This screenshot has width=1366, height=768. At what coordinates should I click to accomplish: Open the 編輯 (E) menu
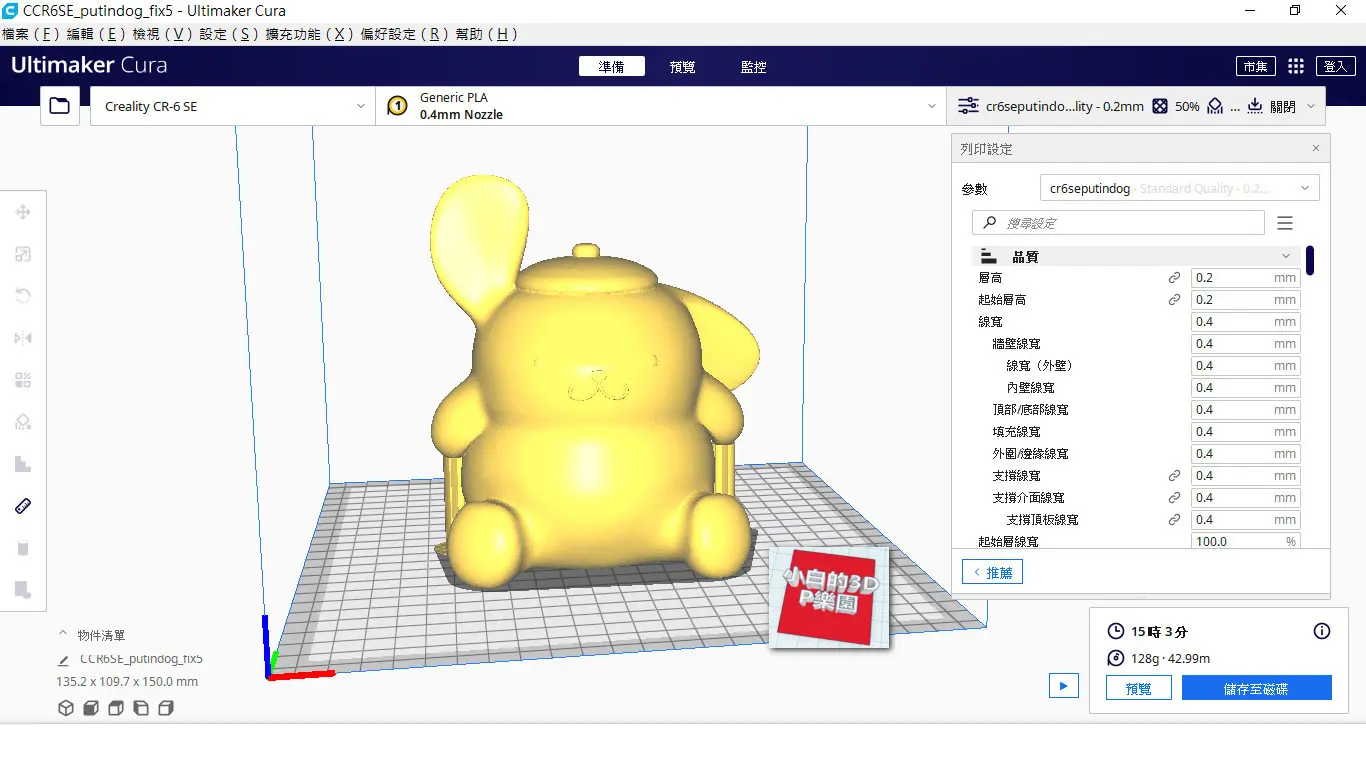pyautogui.click(x=96, y=34)
